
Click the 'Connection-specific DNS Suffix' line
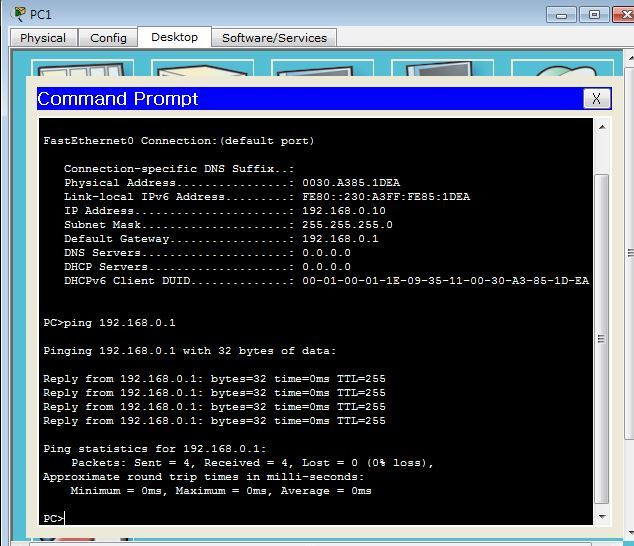179,169
